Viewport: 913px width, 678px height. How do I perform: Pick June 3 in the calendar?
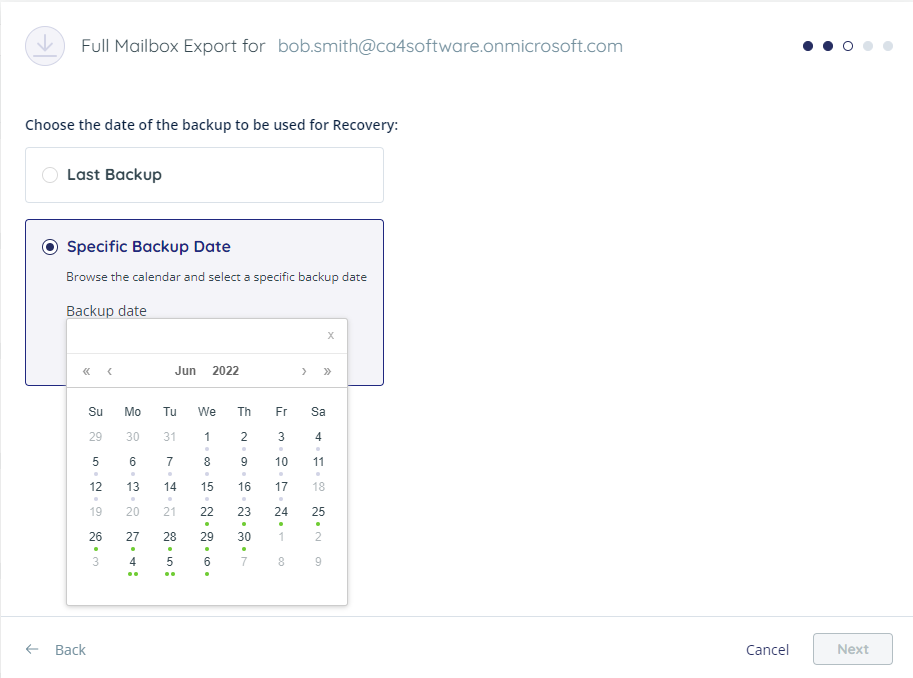pos(281,437)
